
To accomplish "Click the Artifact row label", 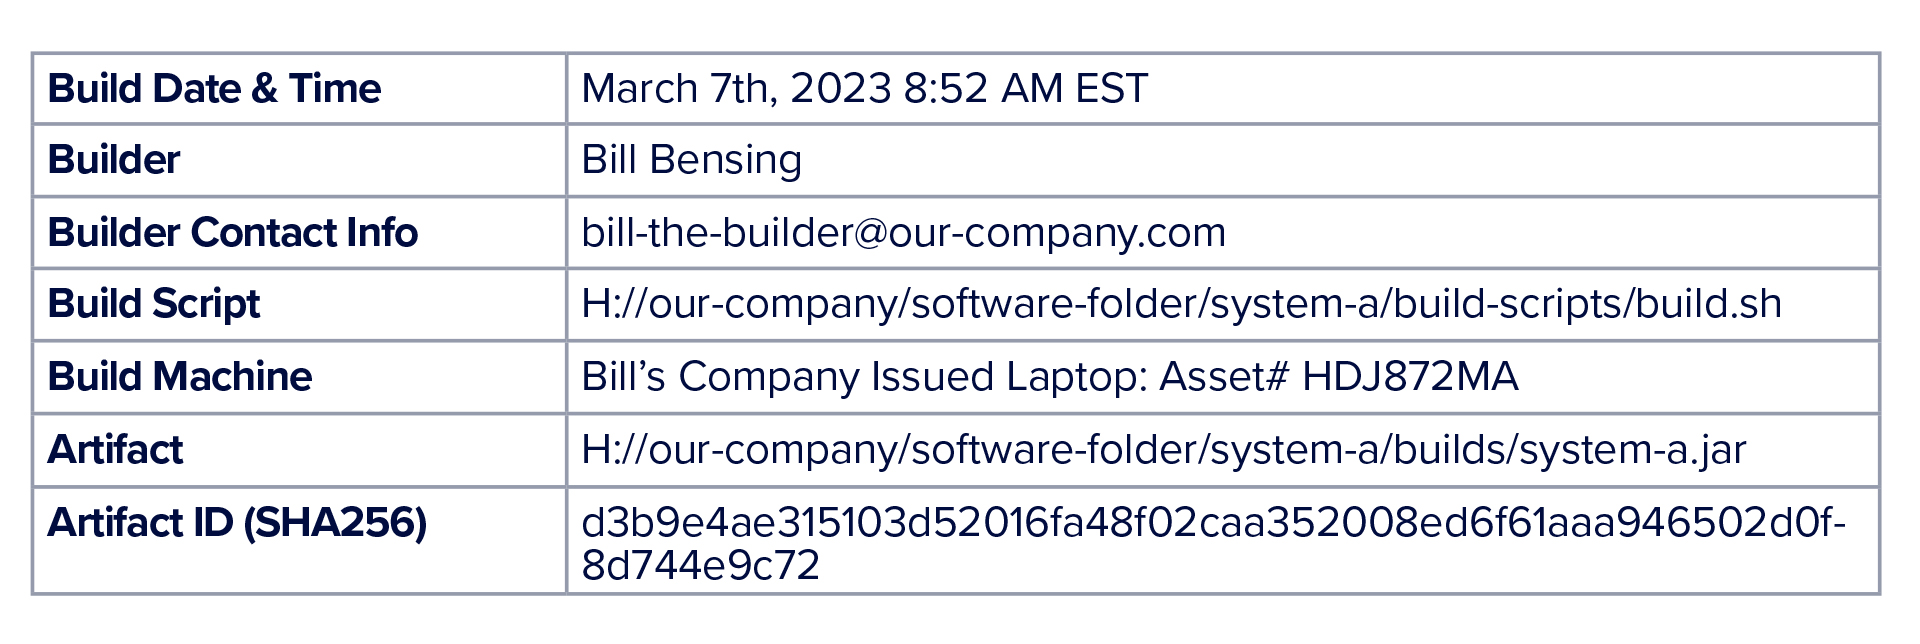I will pos(115,450).
